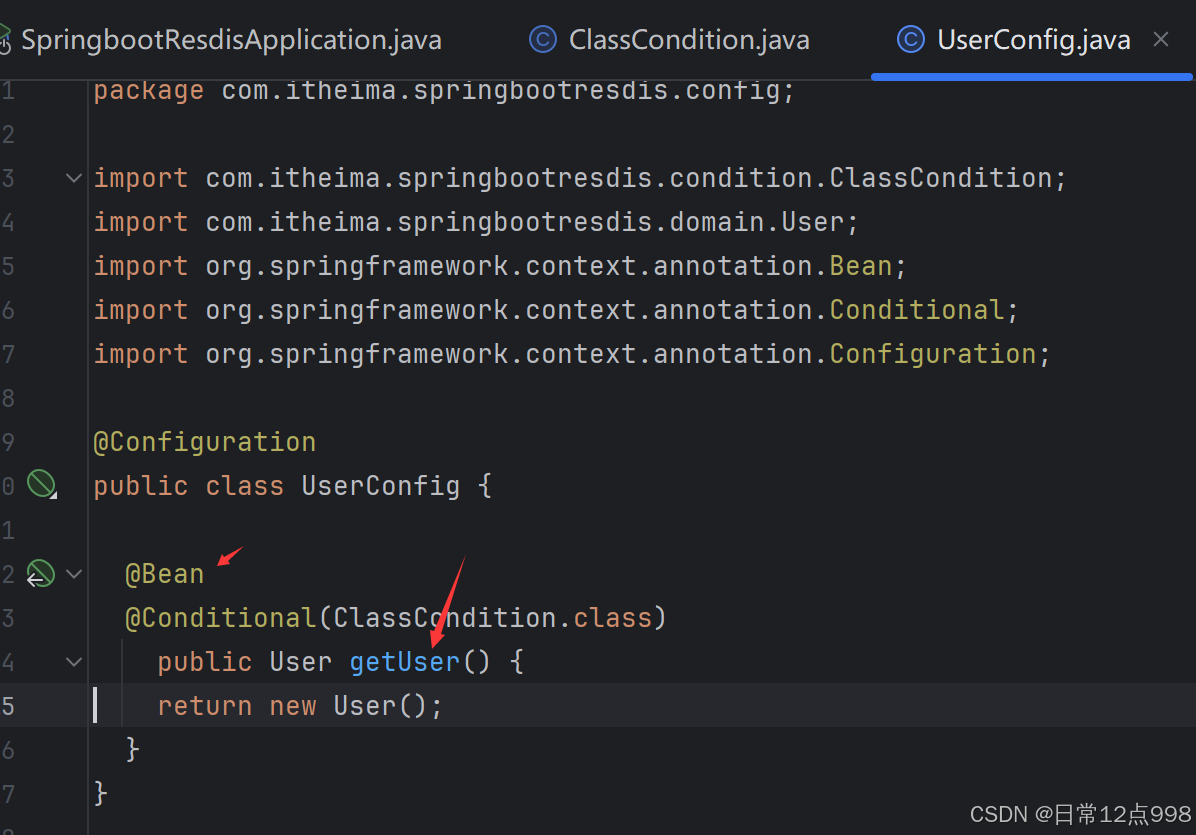Select the UserConfig.java tab
This screenshot has height=835, width=1196.
point(1033,39)
